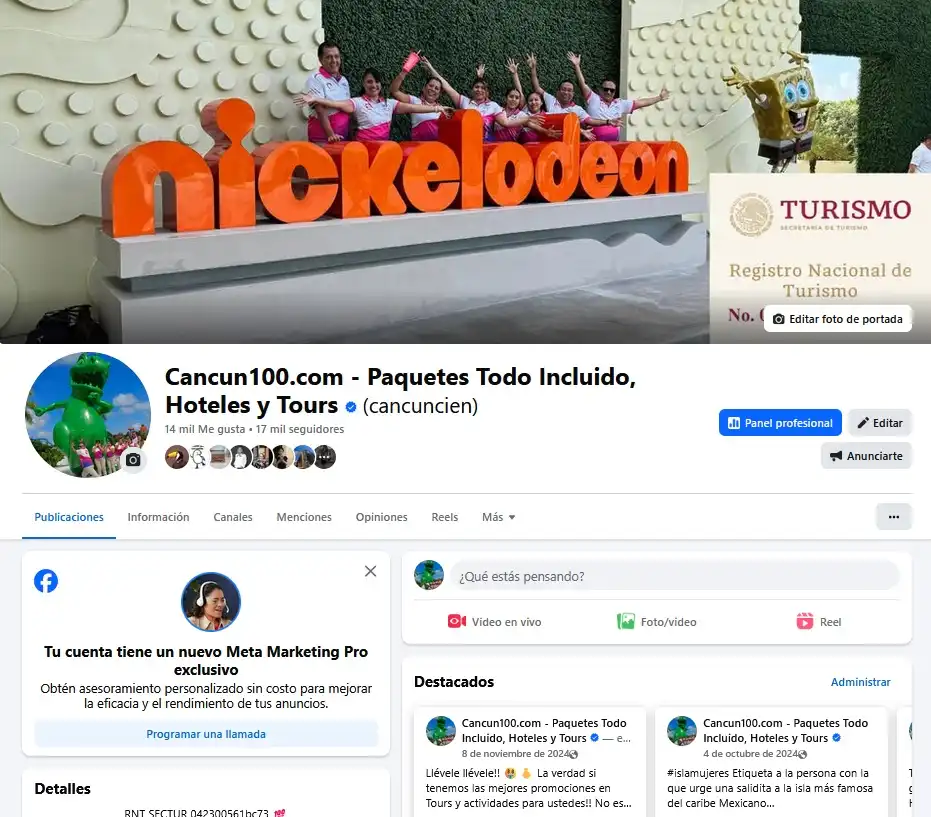Open Administrar for Destacados posts
The image size is (931, 817).
(x=860, y=682)
